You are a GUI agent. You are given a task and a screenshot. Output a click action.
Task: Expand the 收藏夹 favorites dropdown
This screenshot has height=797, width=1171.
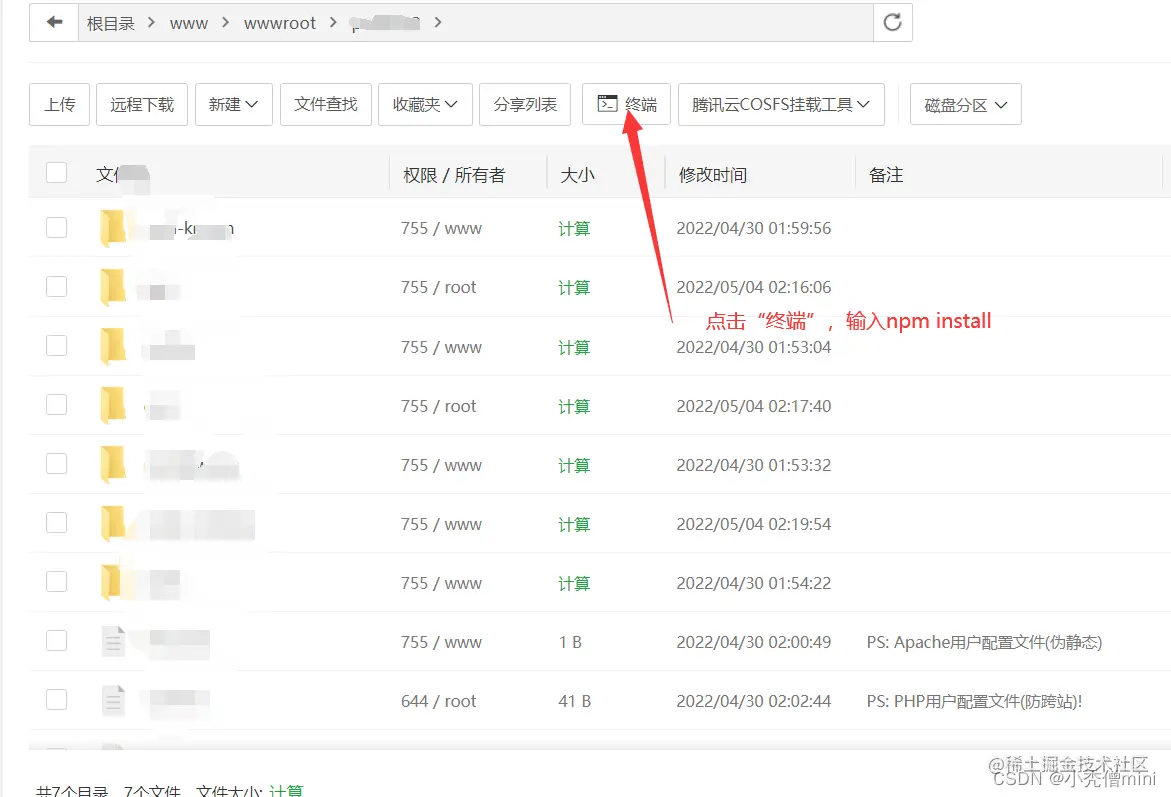pyautogui.click(x=426, y=105)
